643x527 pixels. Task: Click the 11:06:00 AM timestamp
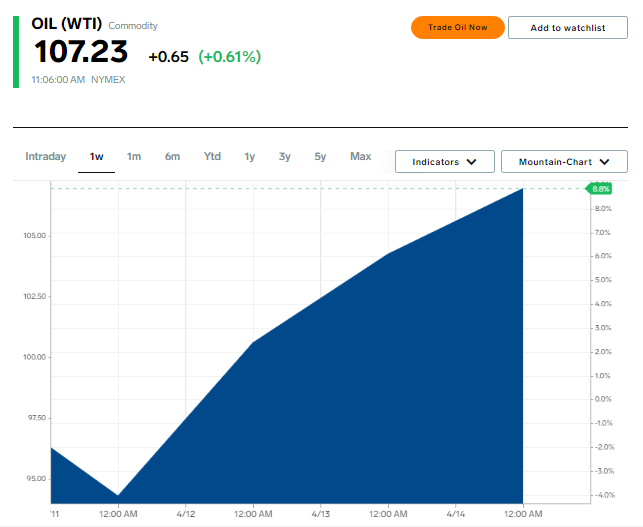pos(58,80)
